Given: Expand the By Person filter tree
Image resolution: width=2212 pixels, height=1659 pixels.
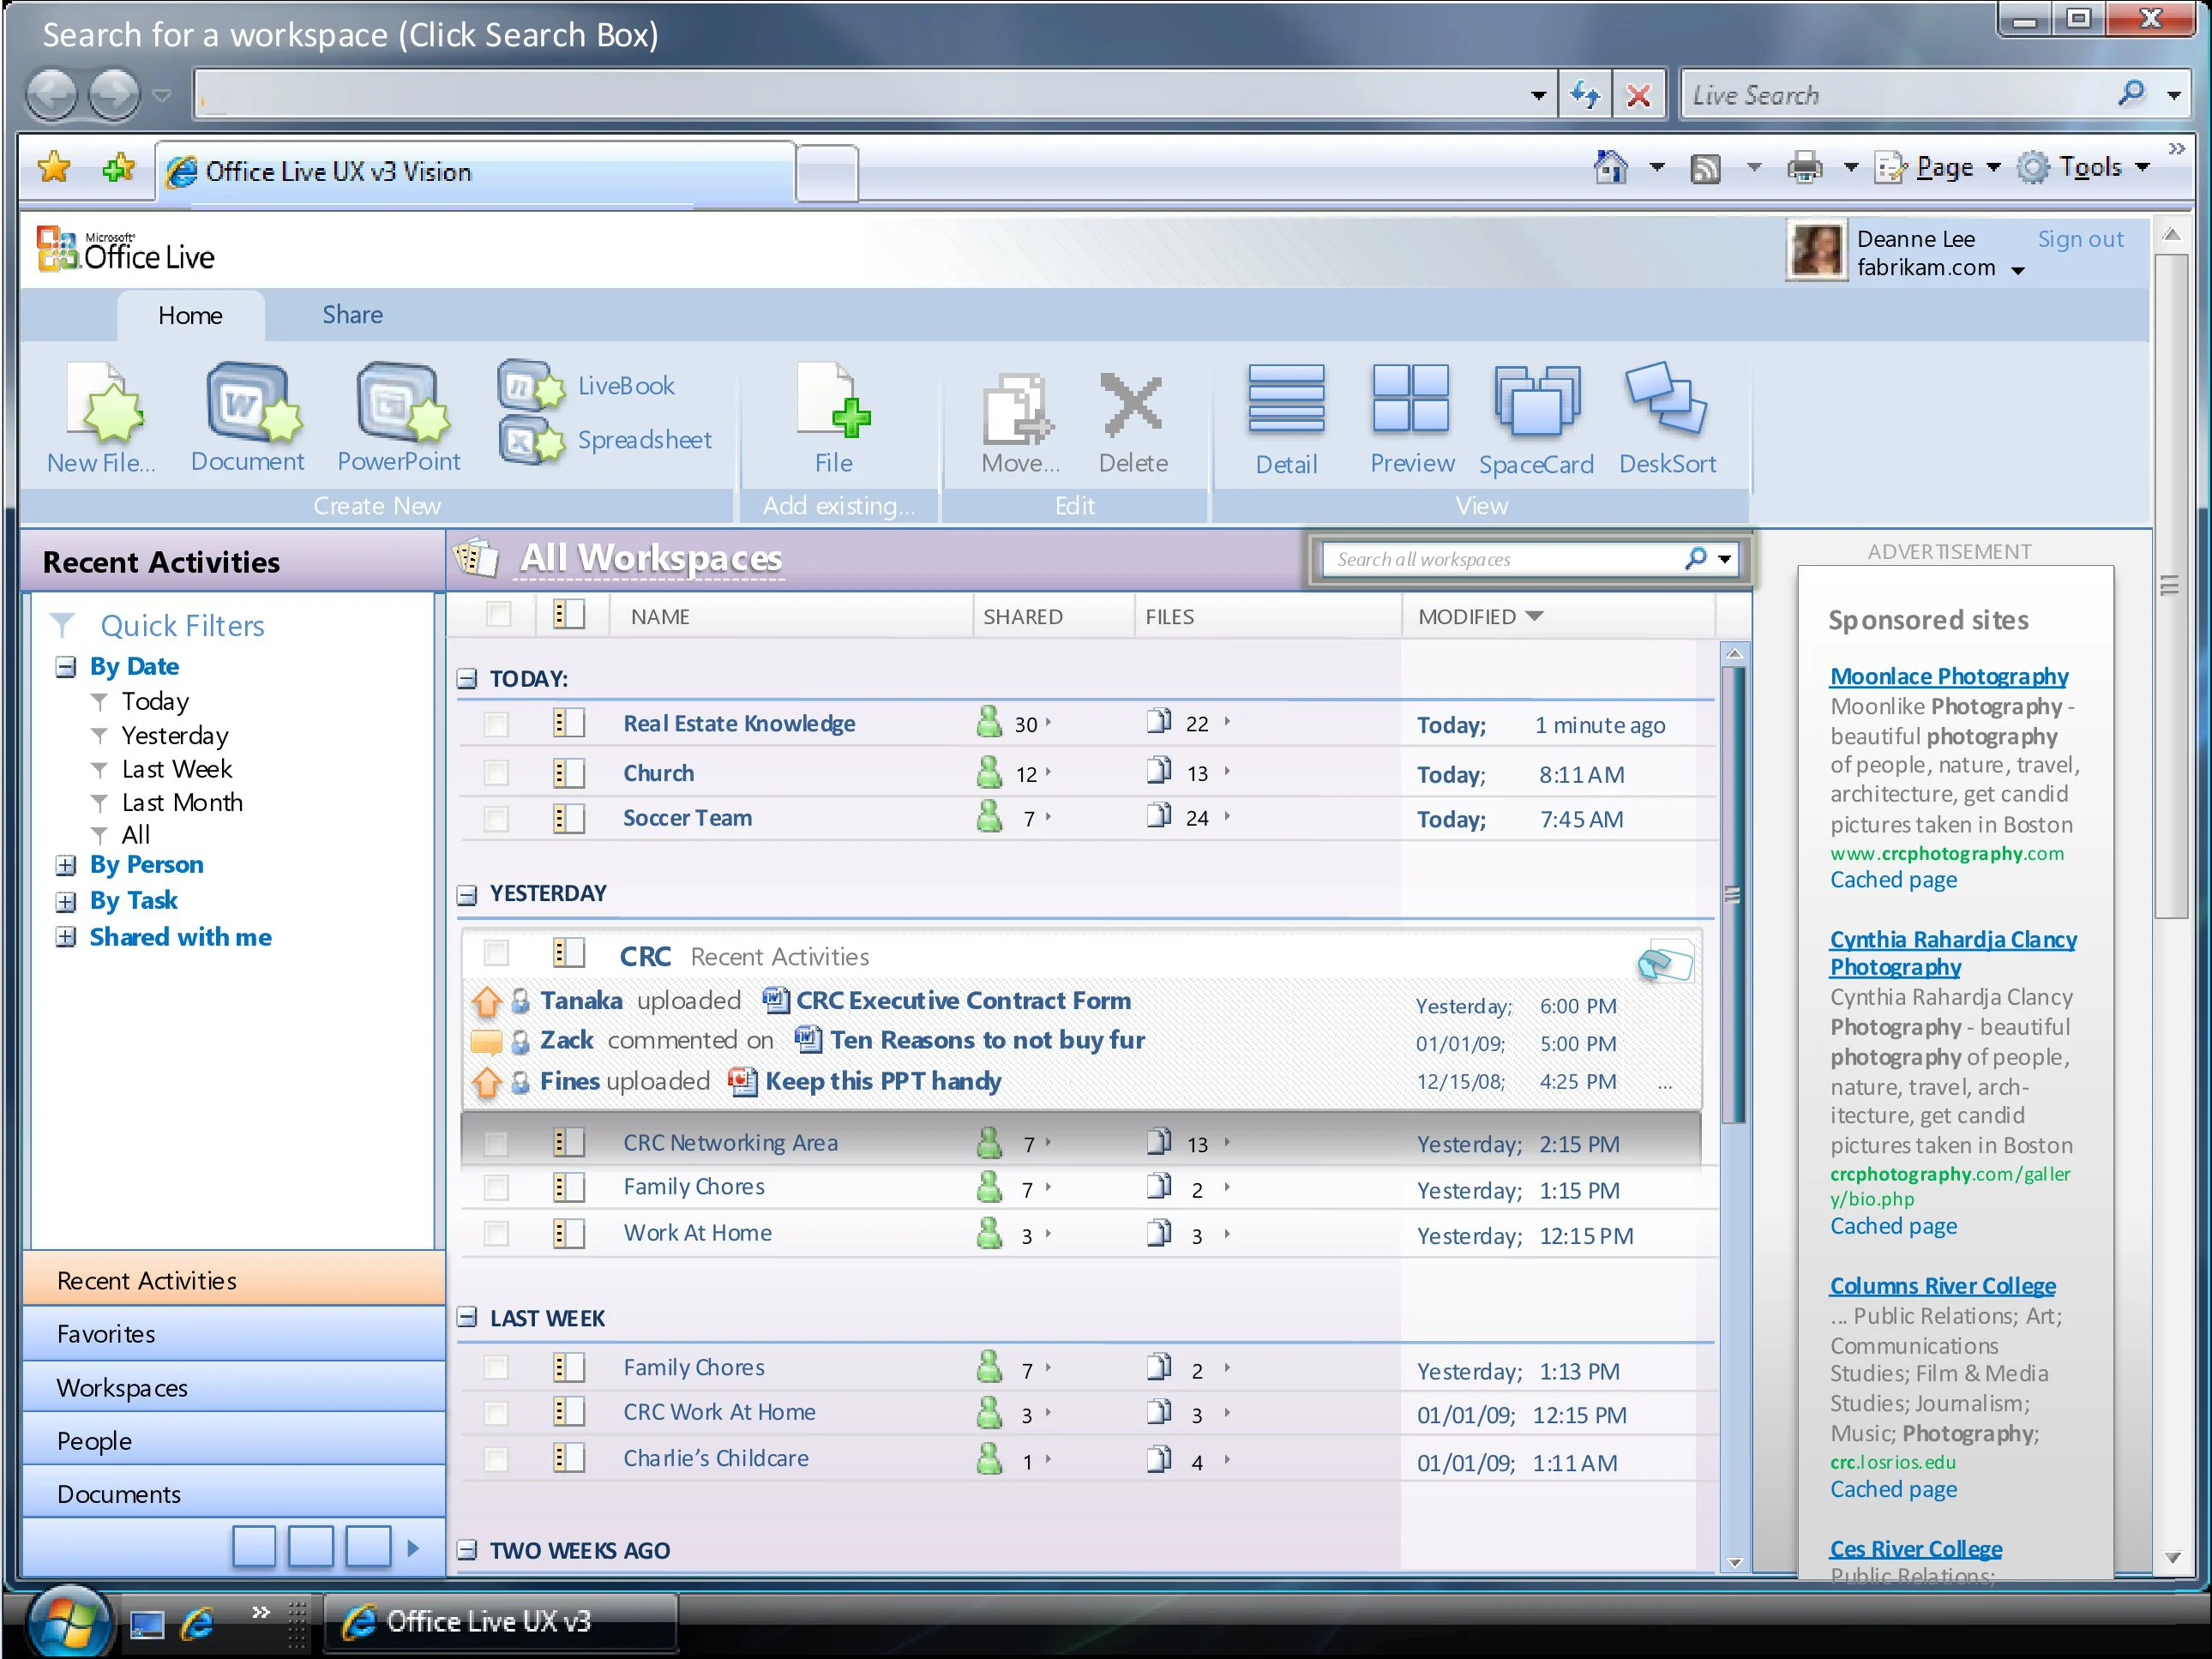Looking at the screenshot, I should click(x=66, y=865).
